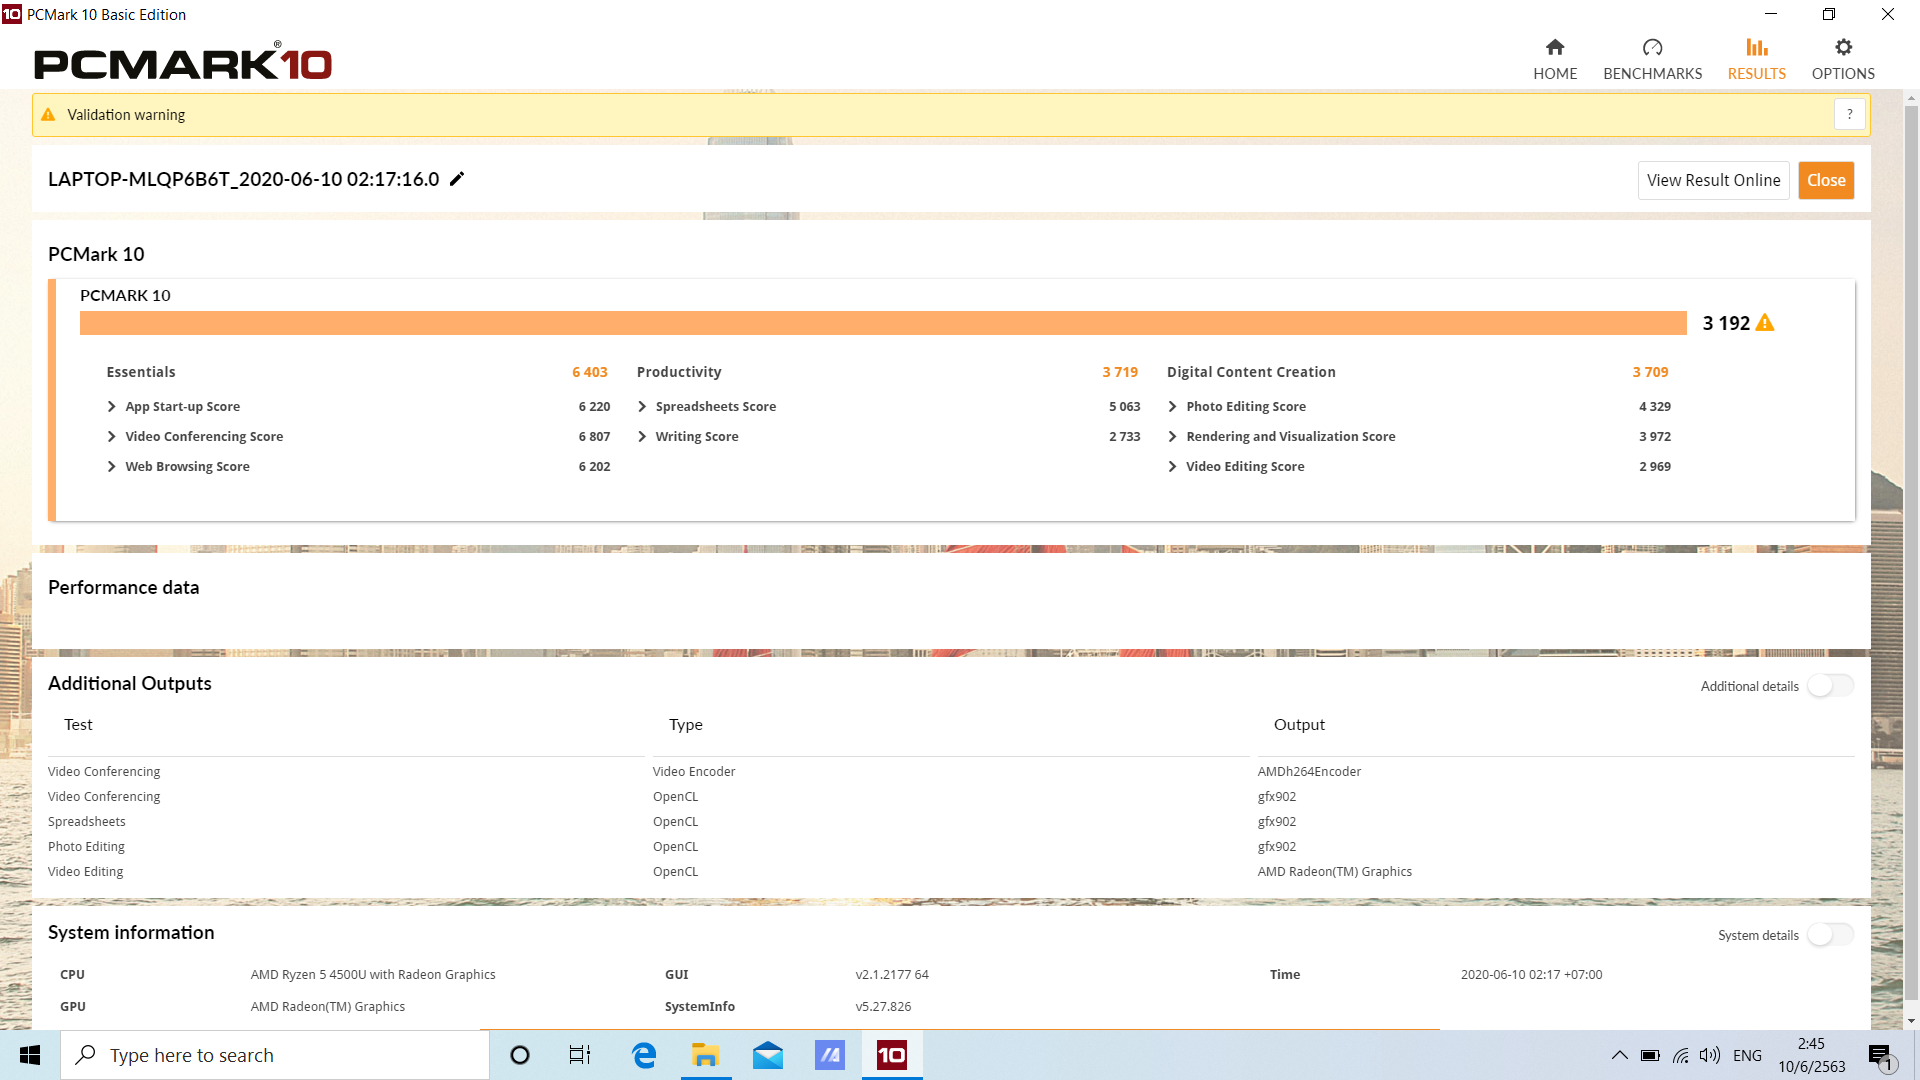The width and height of the screenshot is (1920, 1080).
Task: Click the score warning icon next to 3 192
Action: (1765, 323)
